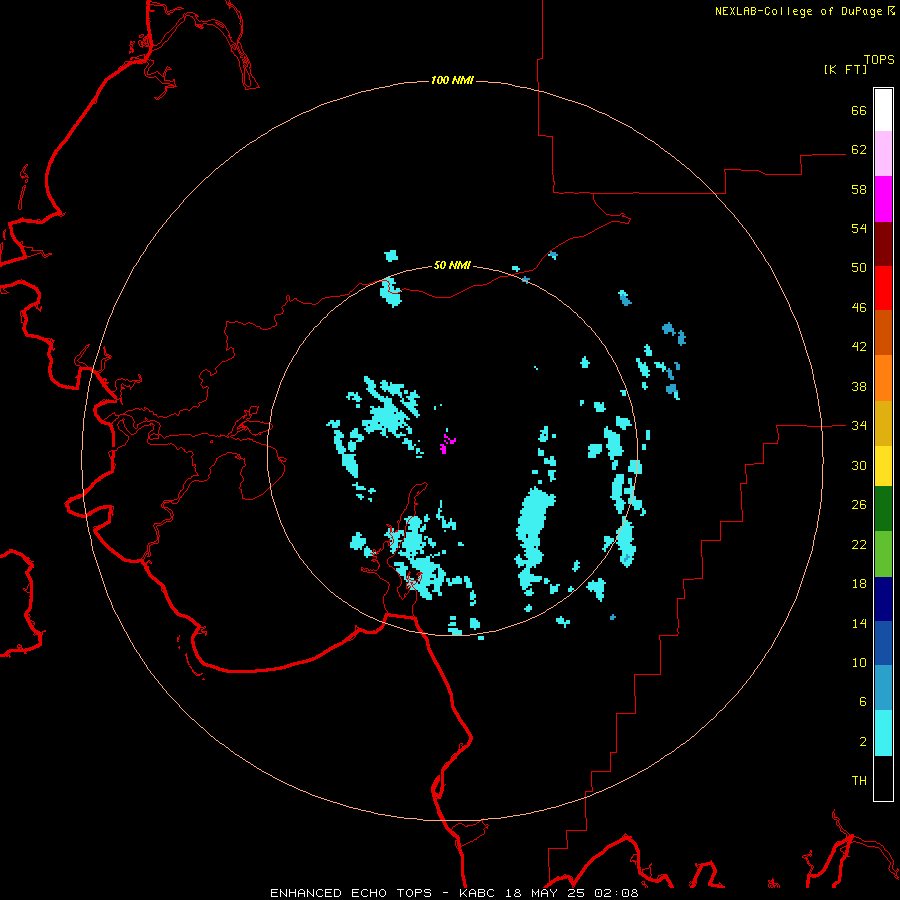Screen dimensions: 900x900
Task: Select the 10 legend value
Action: (859, 663)
